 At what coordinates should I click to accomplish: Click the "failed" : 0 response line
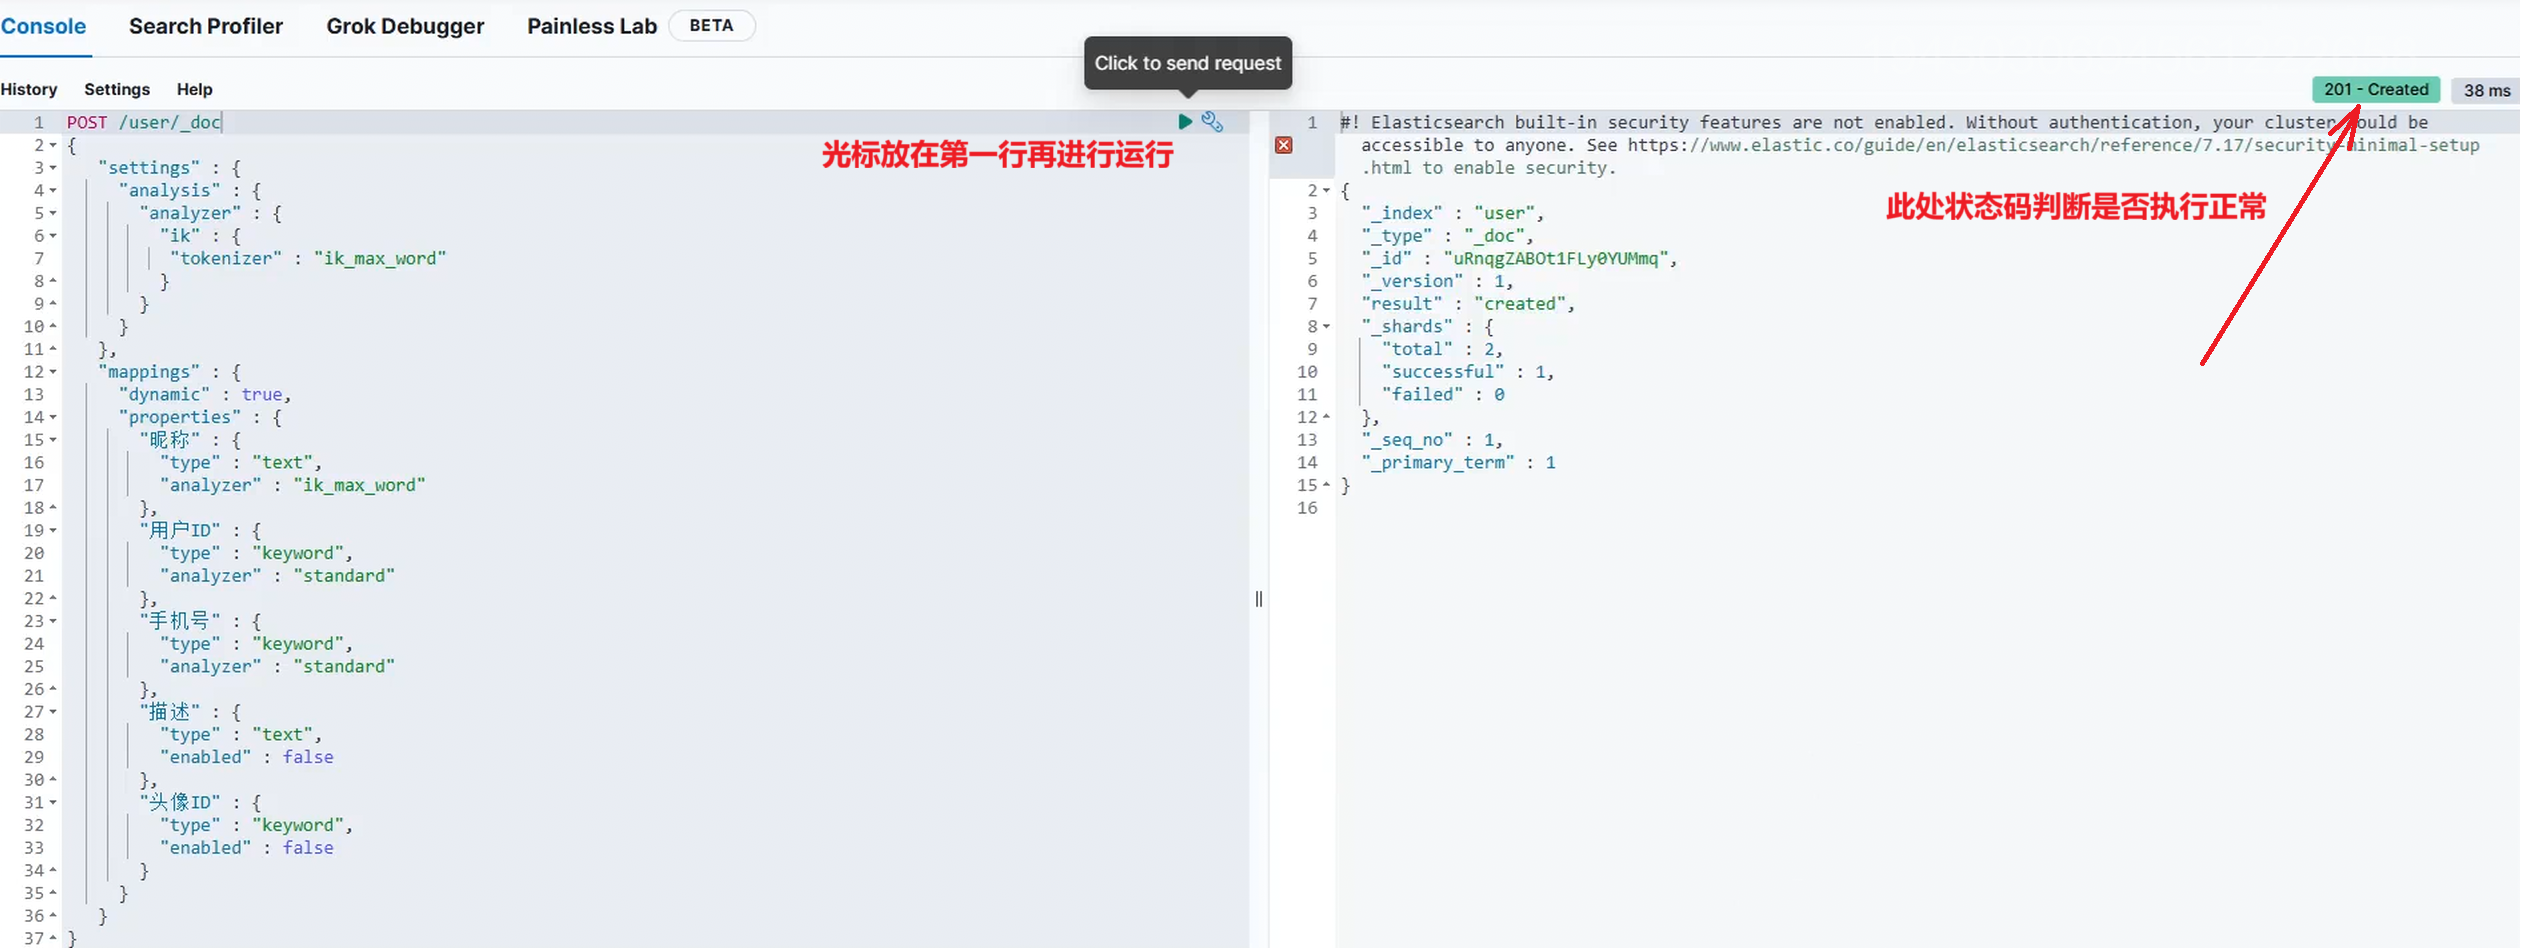pos(1443,394)
